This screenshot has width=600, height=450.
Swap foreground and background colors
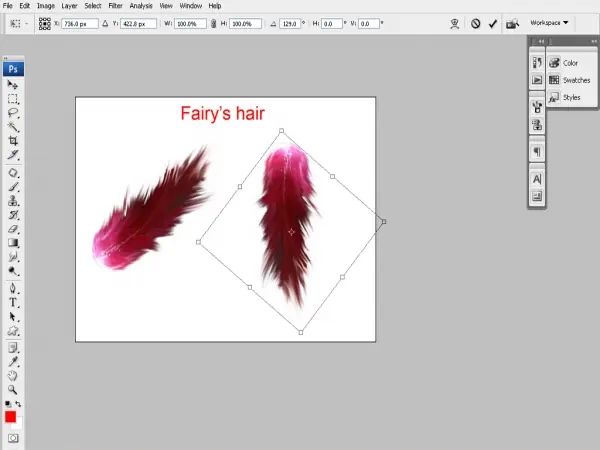click(18, 404)
